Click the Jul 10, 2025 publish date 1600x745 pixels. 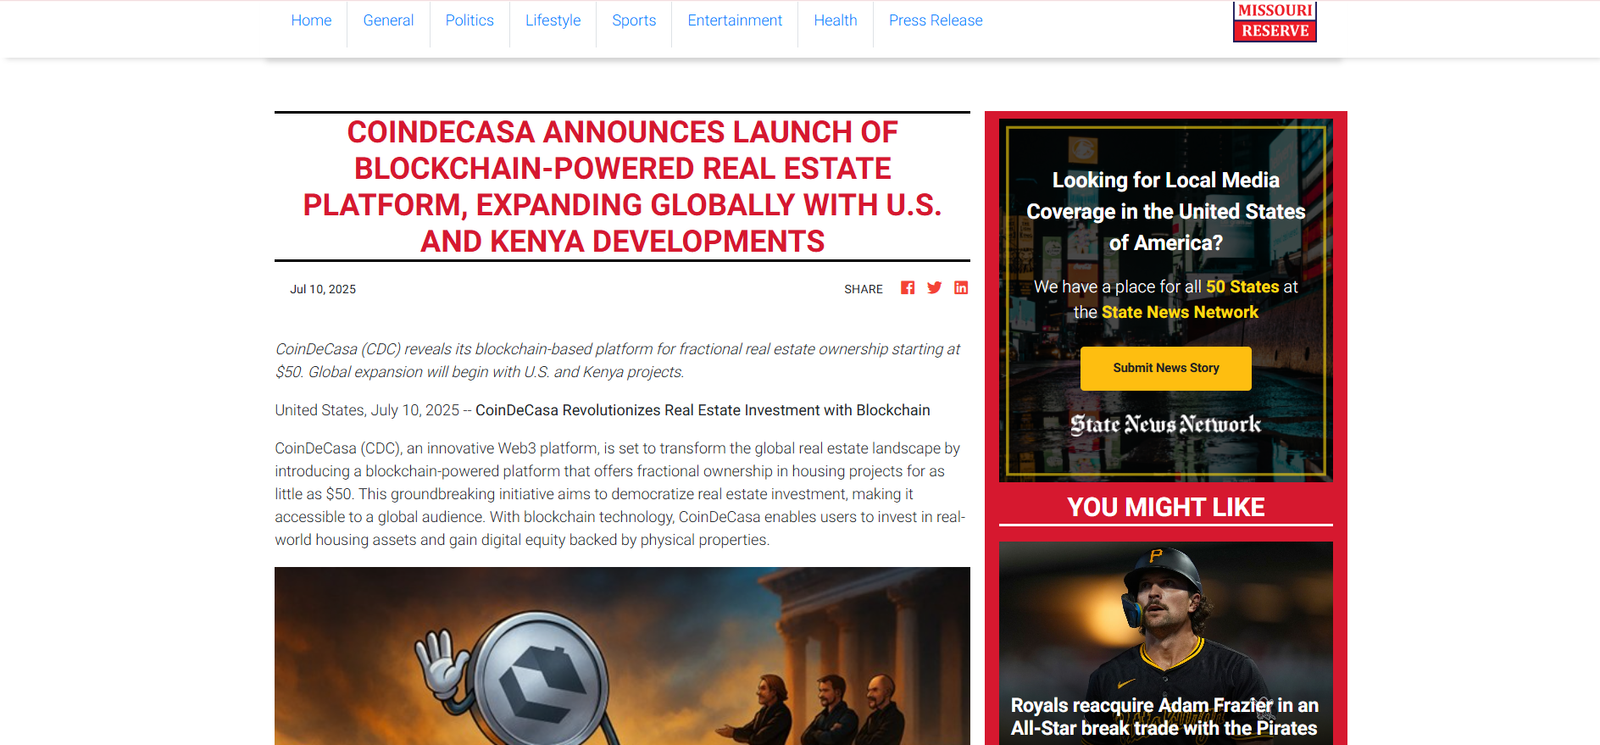tap(323, 289)
